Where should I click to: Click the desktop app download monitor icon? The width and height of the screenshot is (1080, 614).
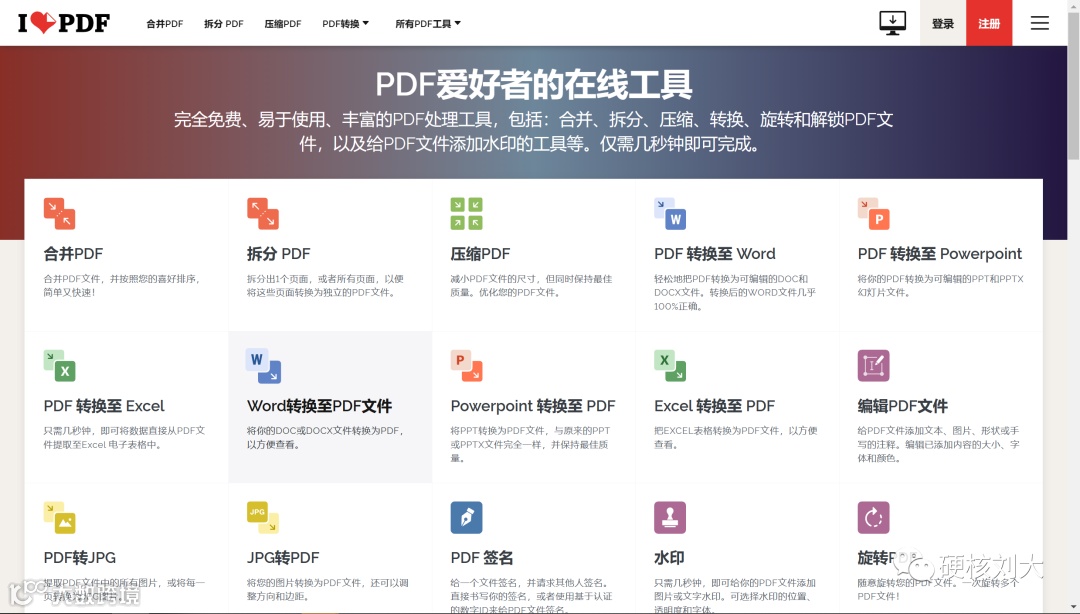pos(893,23)
